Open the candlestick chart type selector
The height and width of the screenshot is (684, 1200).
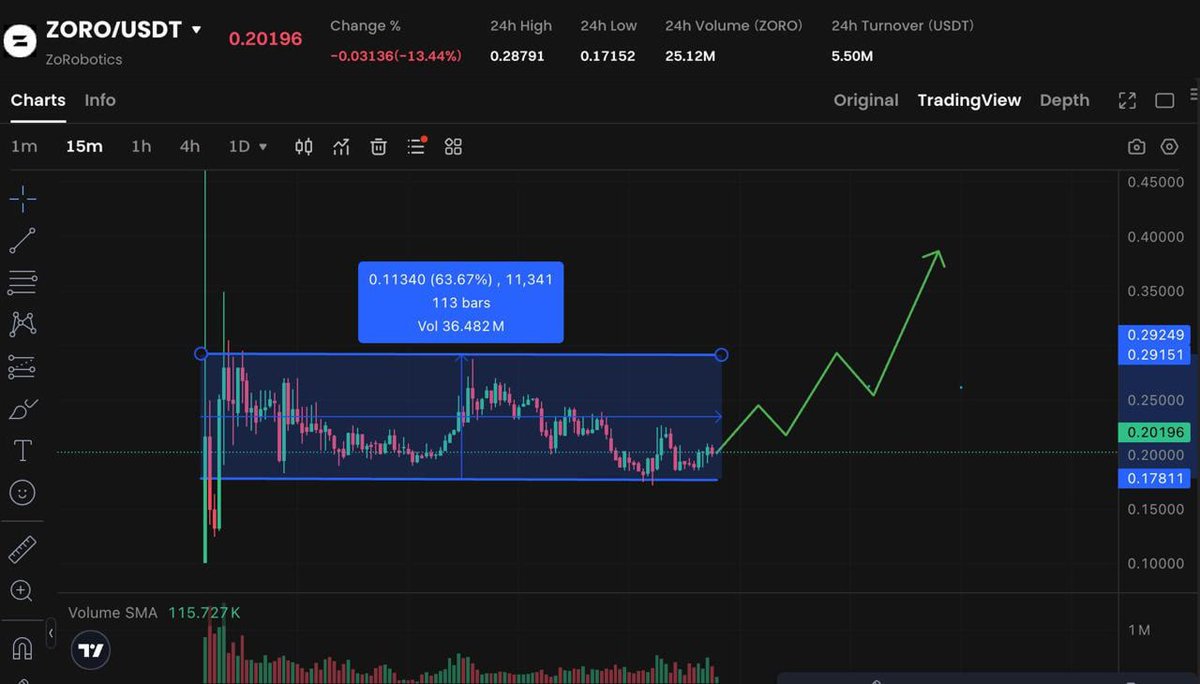click(x=304, y=147)
